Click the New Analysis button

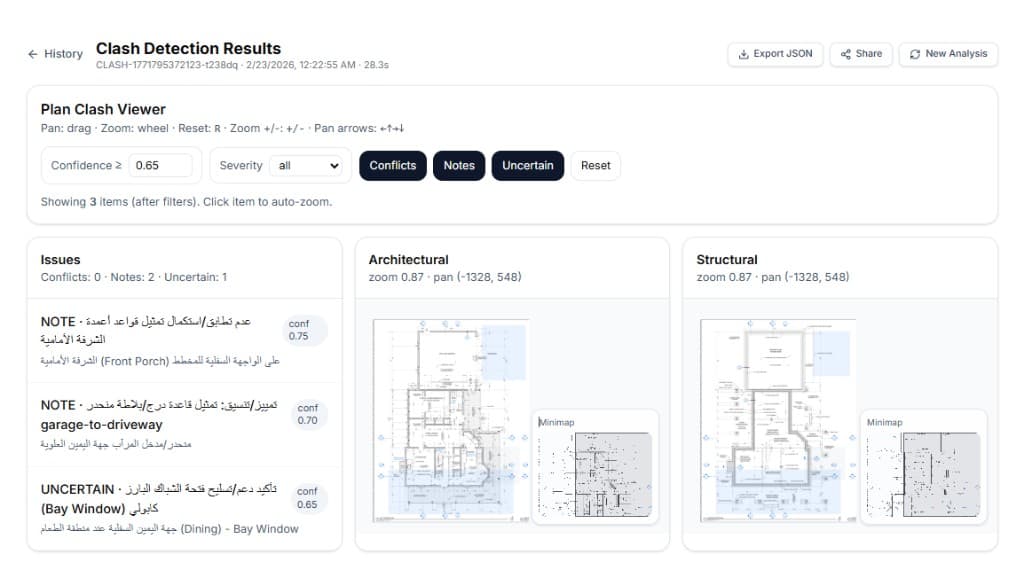[948, 54]
